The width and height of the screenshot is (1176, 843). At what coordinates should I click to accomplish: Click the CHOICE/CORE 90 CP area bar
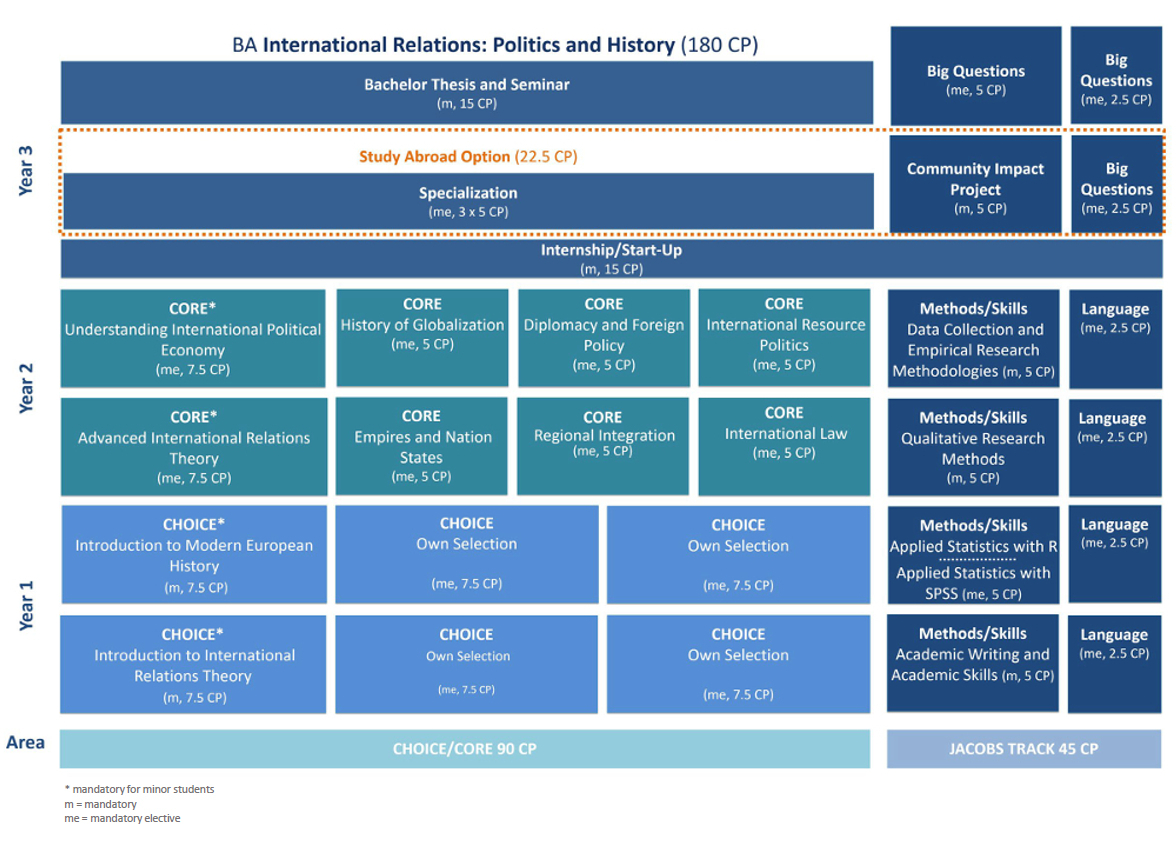pos(465,749)
